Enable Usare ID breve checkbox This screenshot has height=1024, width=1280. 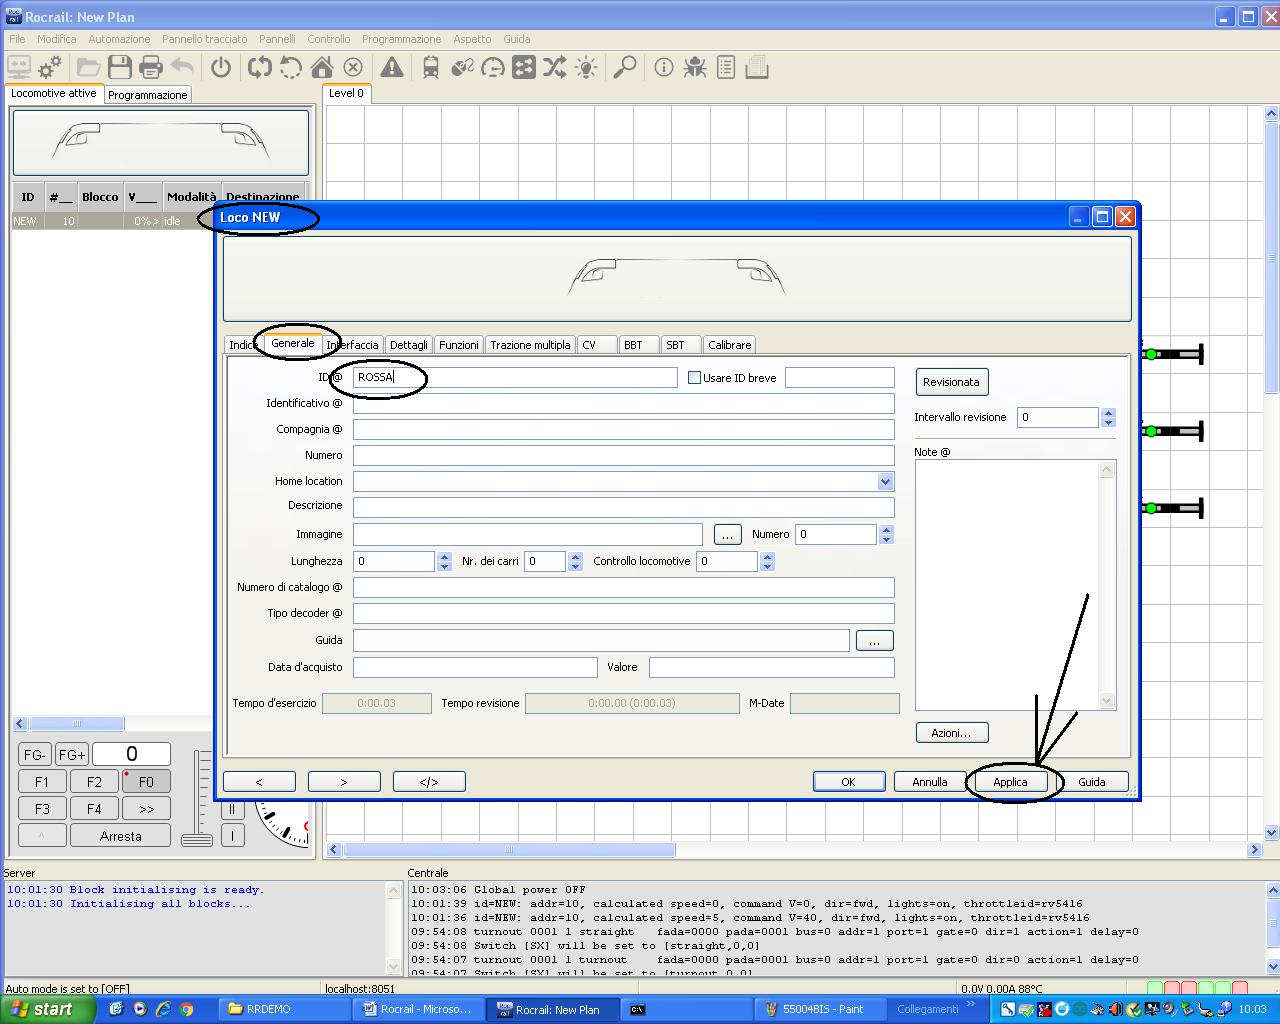(x=694, y=378)
